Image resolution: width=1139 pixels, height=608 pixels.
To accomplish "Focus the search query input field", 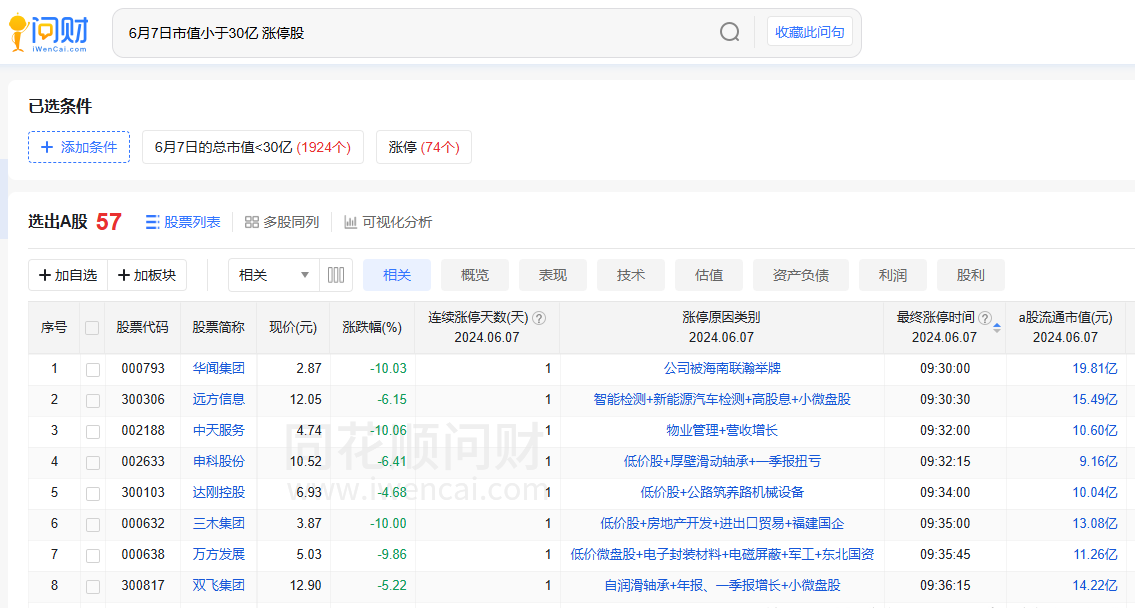I will (x=418, y=33).
